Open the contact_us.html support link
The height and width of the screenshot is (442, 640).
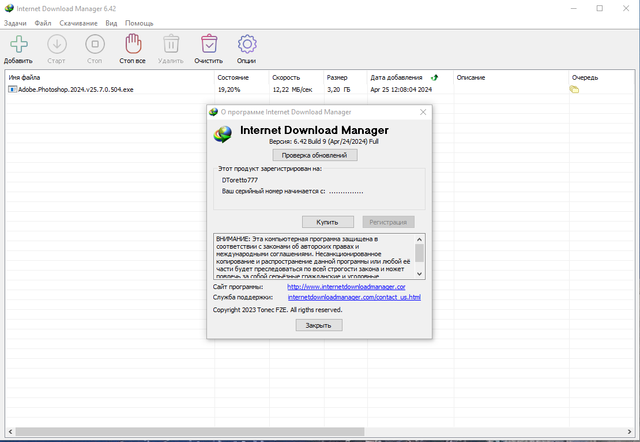(x=354, y=297)
